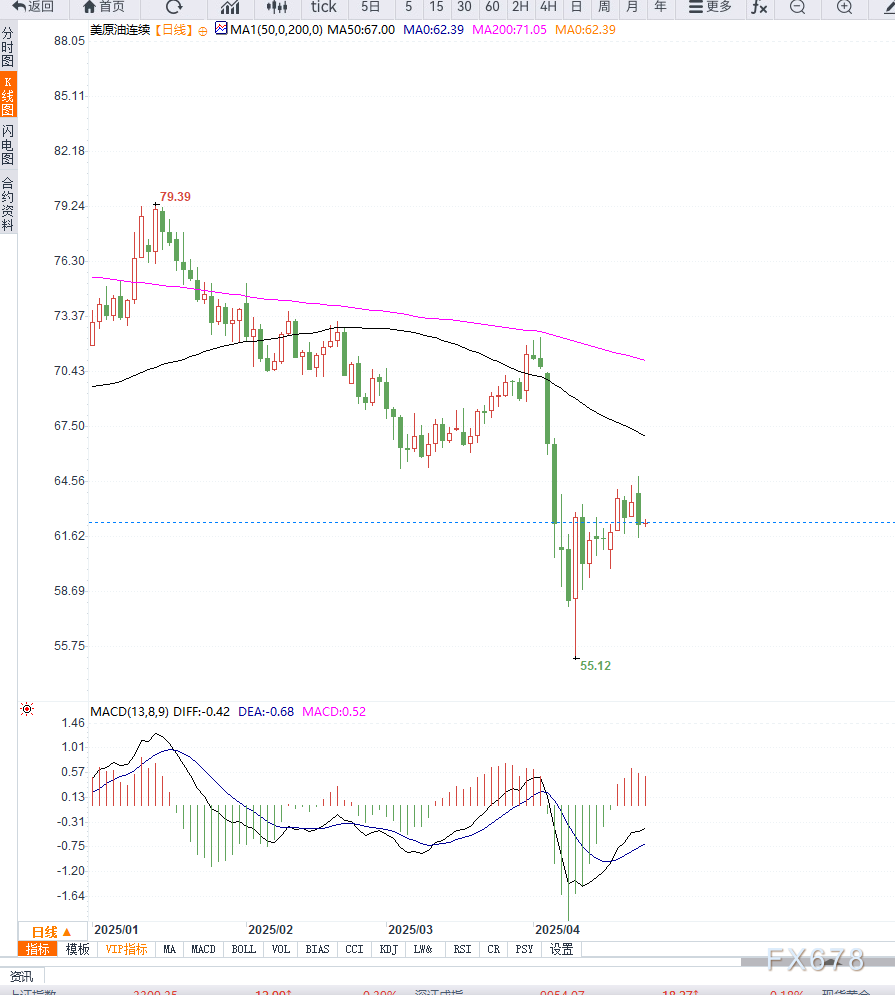Select the 4H timeframe period
The height and width of the screenshot is (995, 895).
click(x=548, y=7)
